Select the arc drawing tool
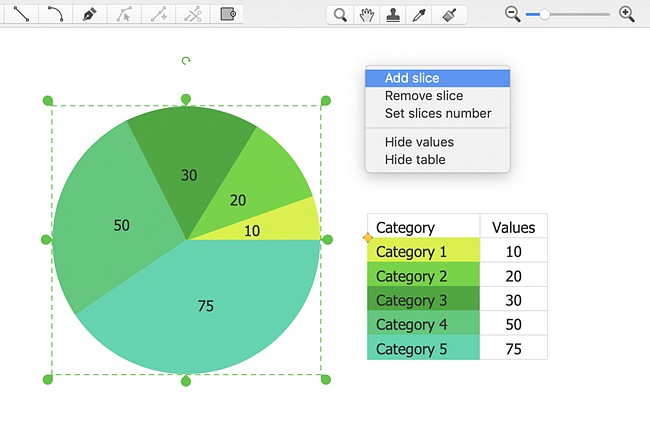This screenshot has height=433, width=650. [x=55, y=14]
